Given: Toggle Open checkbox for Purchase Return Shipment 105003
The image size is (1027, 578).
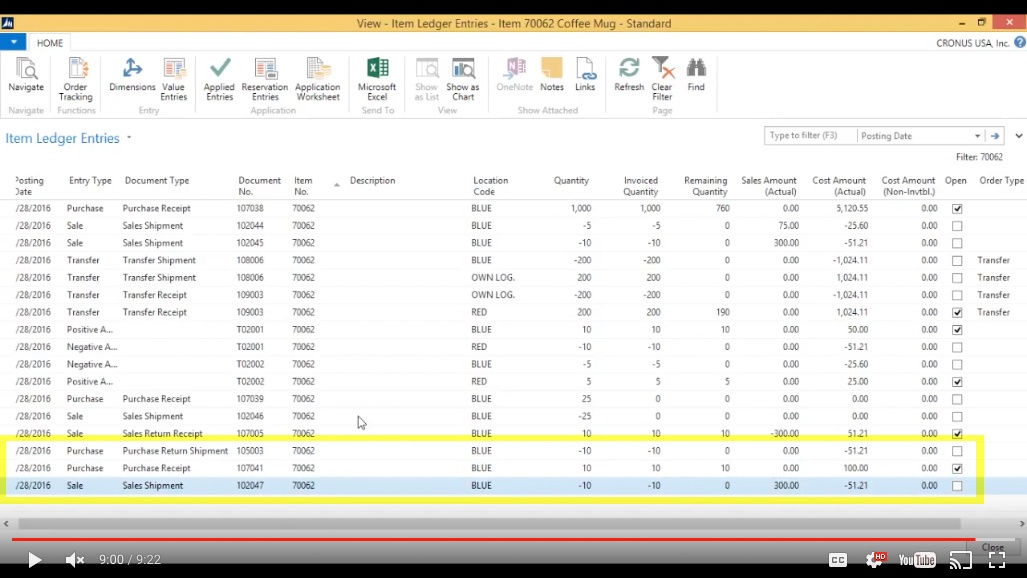Looking at the screenshot, I should pos(957,451).
